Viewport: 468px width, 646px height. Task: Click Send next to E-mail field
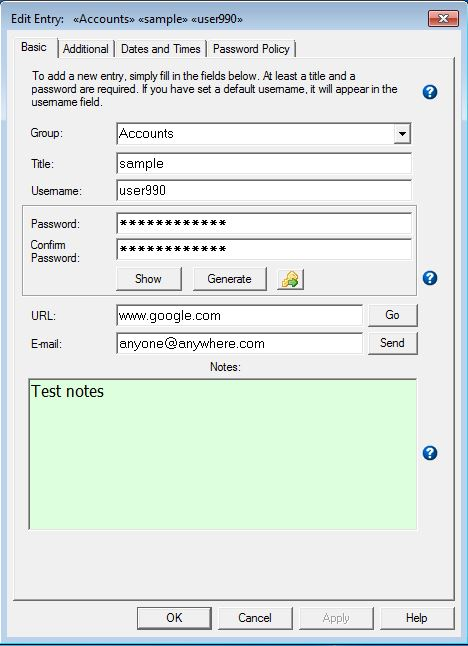pos(392,343)
